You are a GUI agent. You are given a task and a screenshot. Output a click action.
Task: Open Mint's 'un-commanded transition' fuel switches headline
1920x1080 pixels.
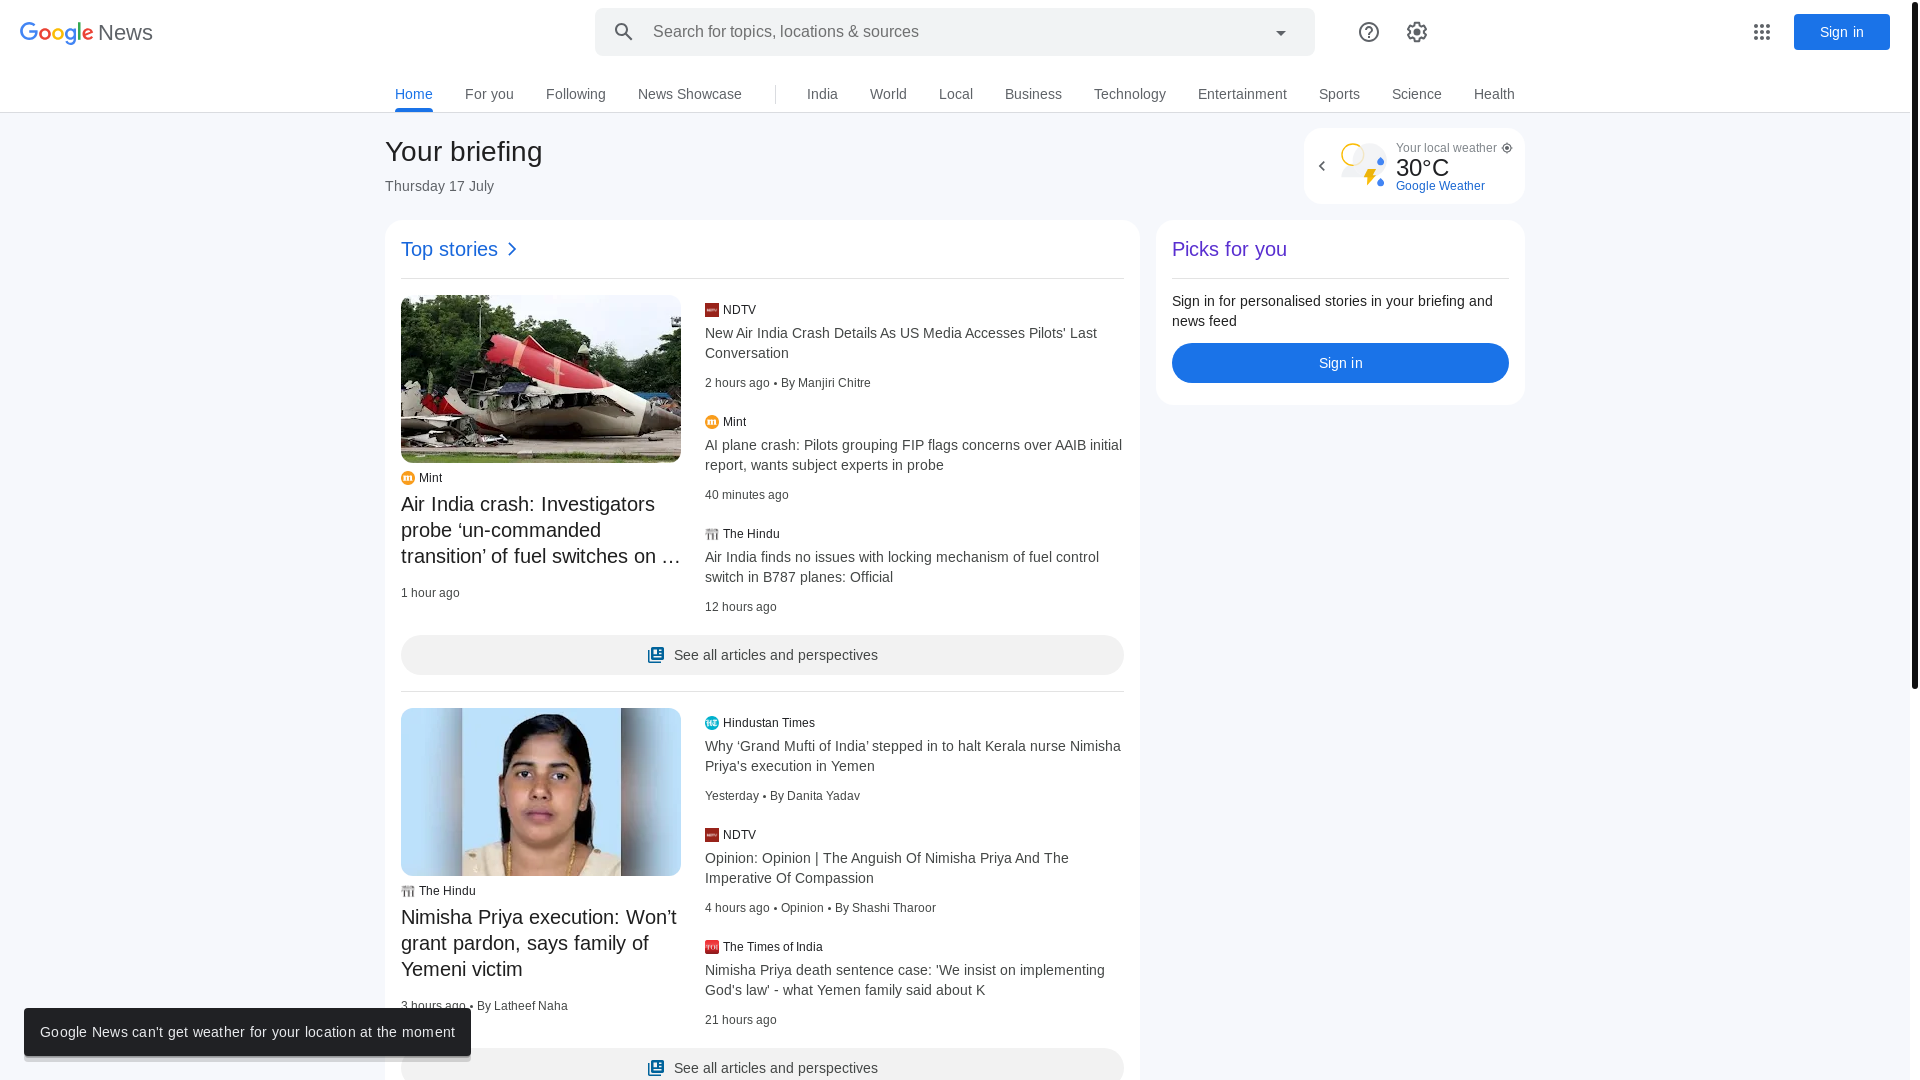pyautogui.click(x=541, y=530)
